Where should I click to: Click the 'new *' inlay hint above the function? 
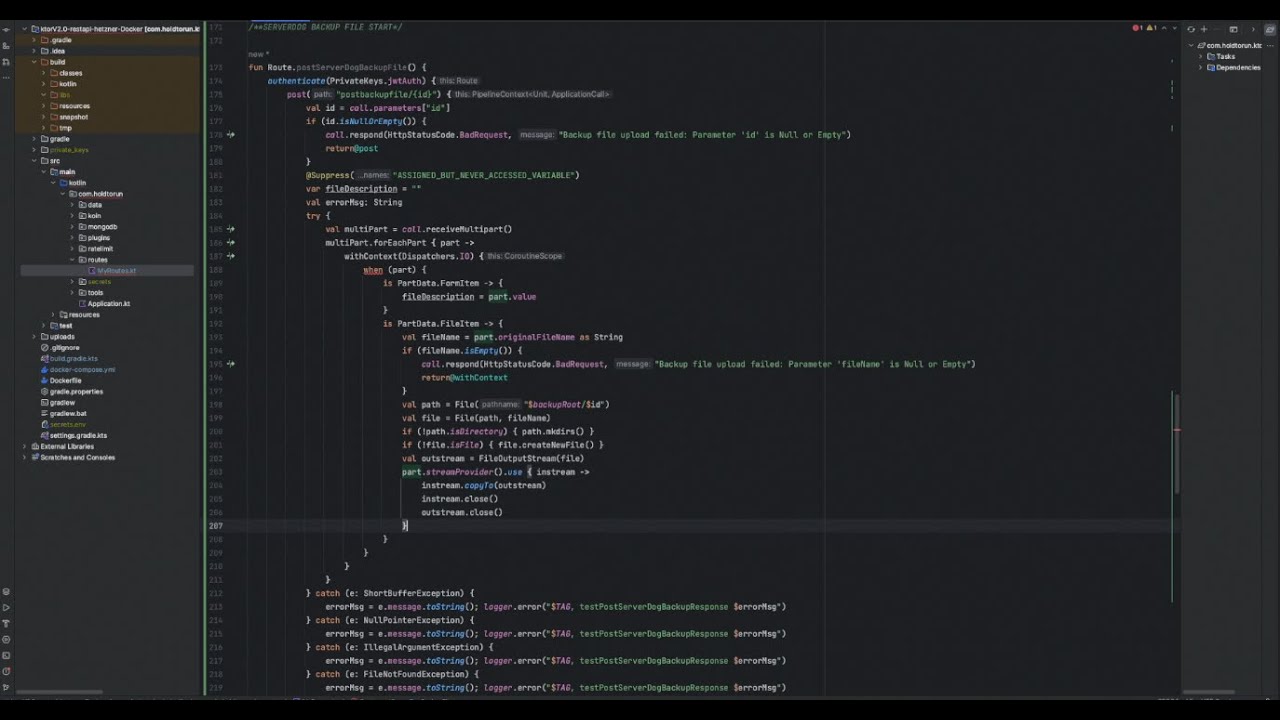tap(258, 54)
